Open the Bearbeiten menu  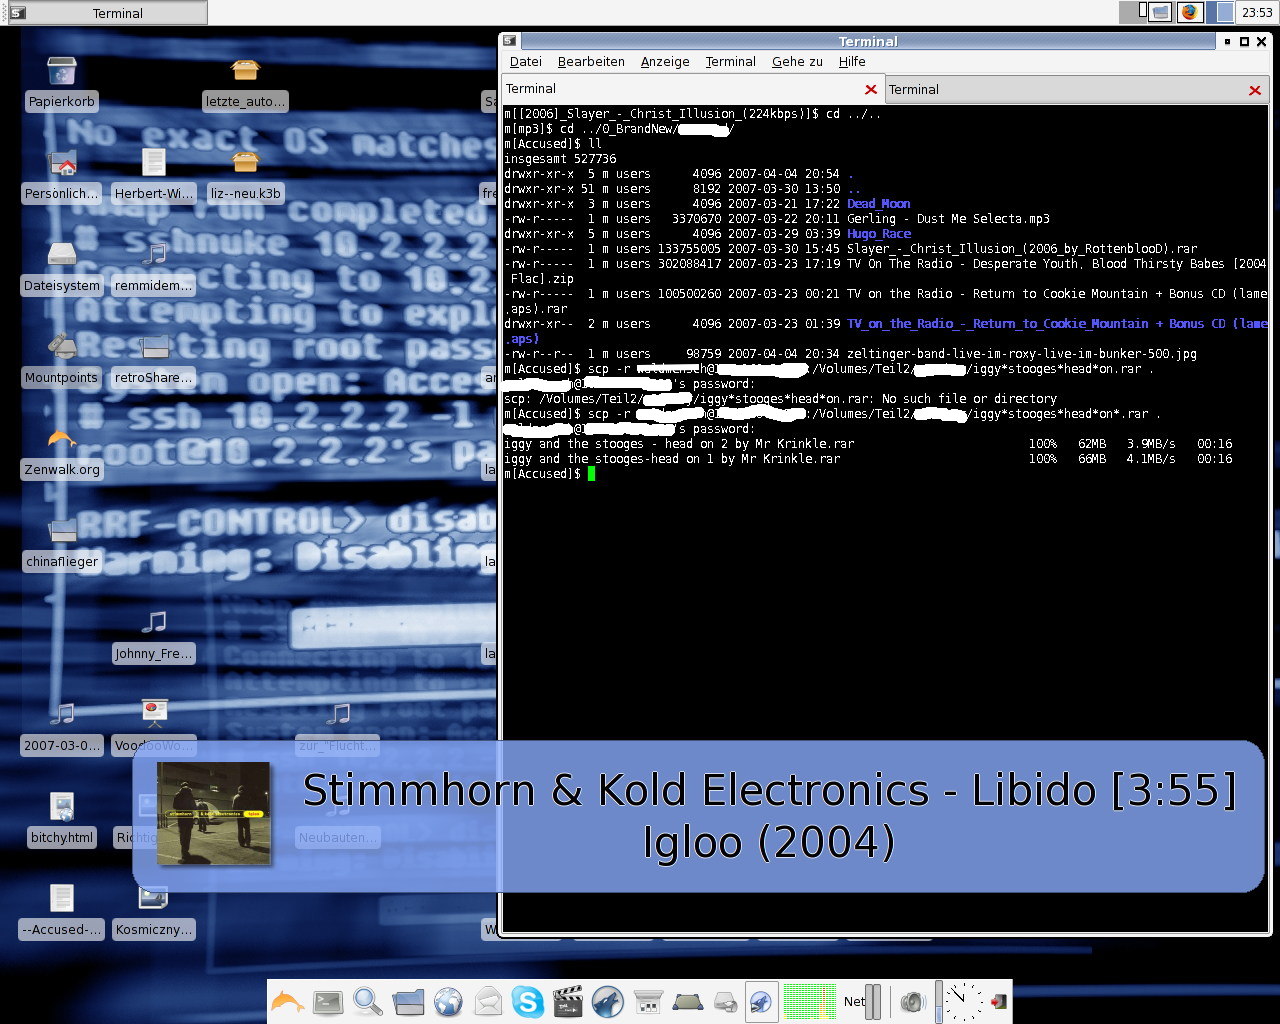(x=591, y=61)
